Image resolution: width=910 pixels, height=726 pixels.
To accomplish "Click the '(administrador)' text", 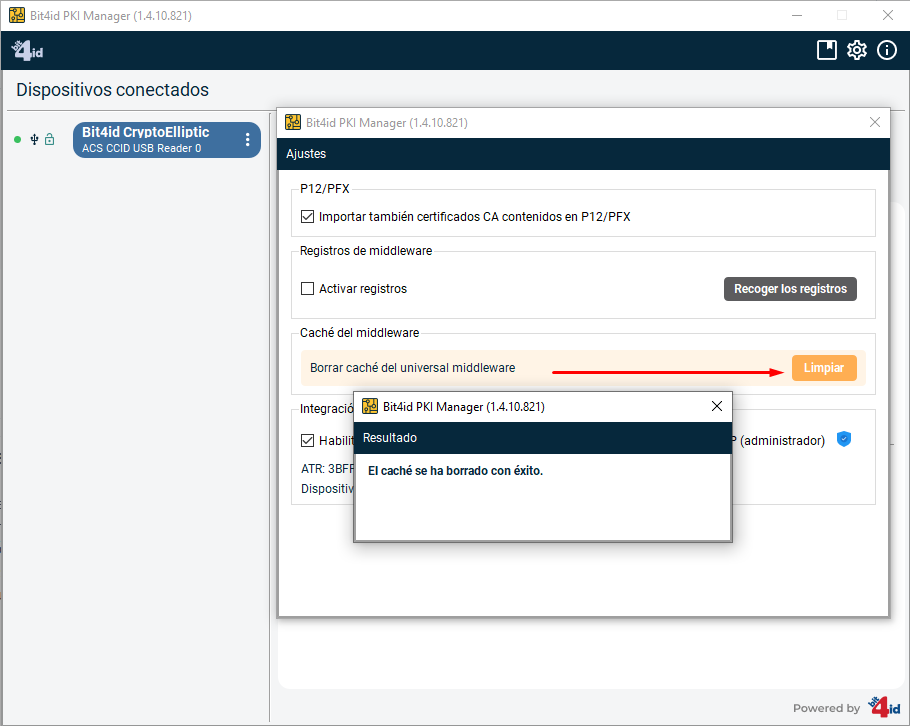I will click(x=782, y=440).
